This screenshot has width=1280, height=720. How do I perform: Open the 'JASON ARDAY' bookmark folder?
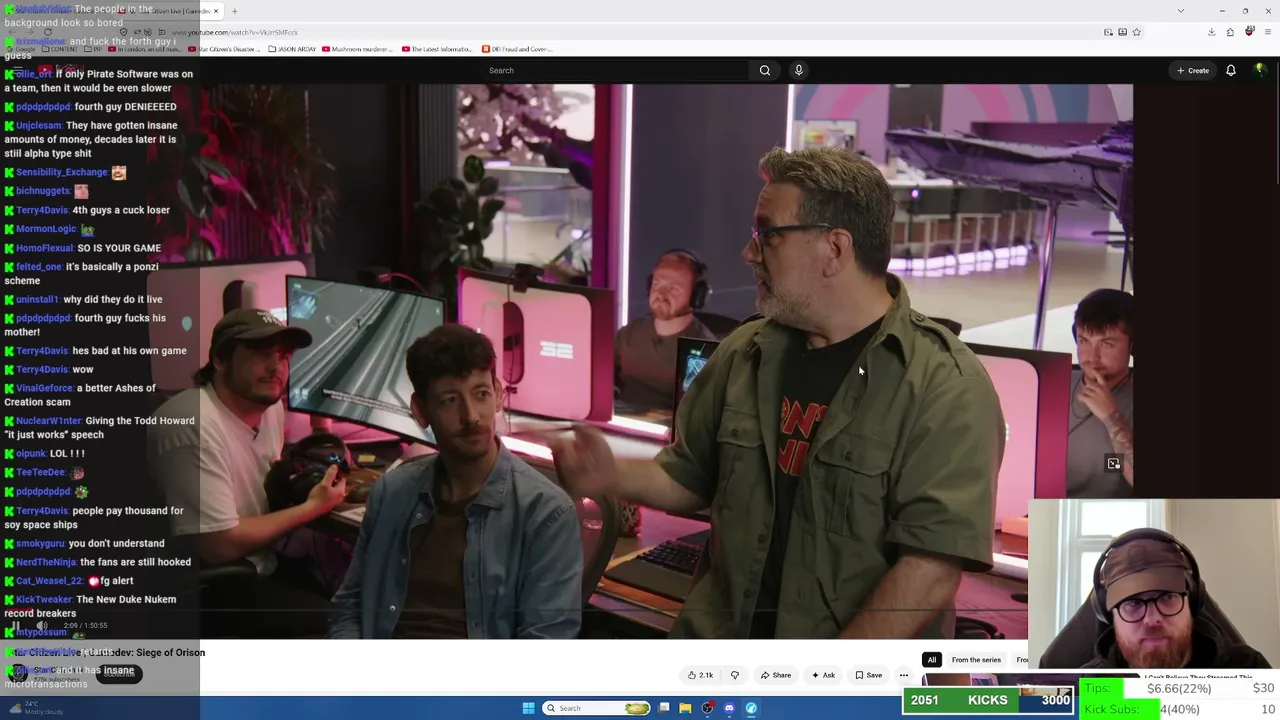(290, 49)
